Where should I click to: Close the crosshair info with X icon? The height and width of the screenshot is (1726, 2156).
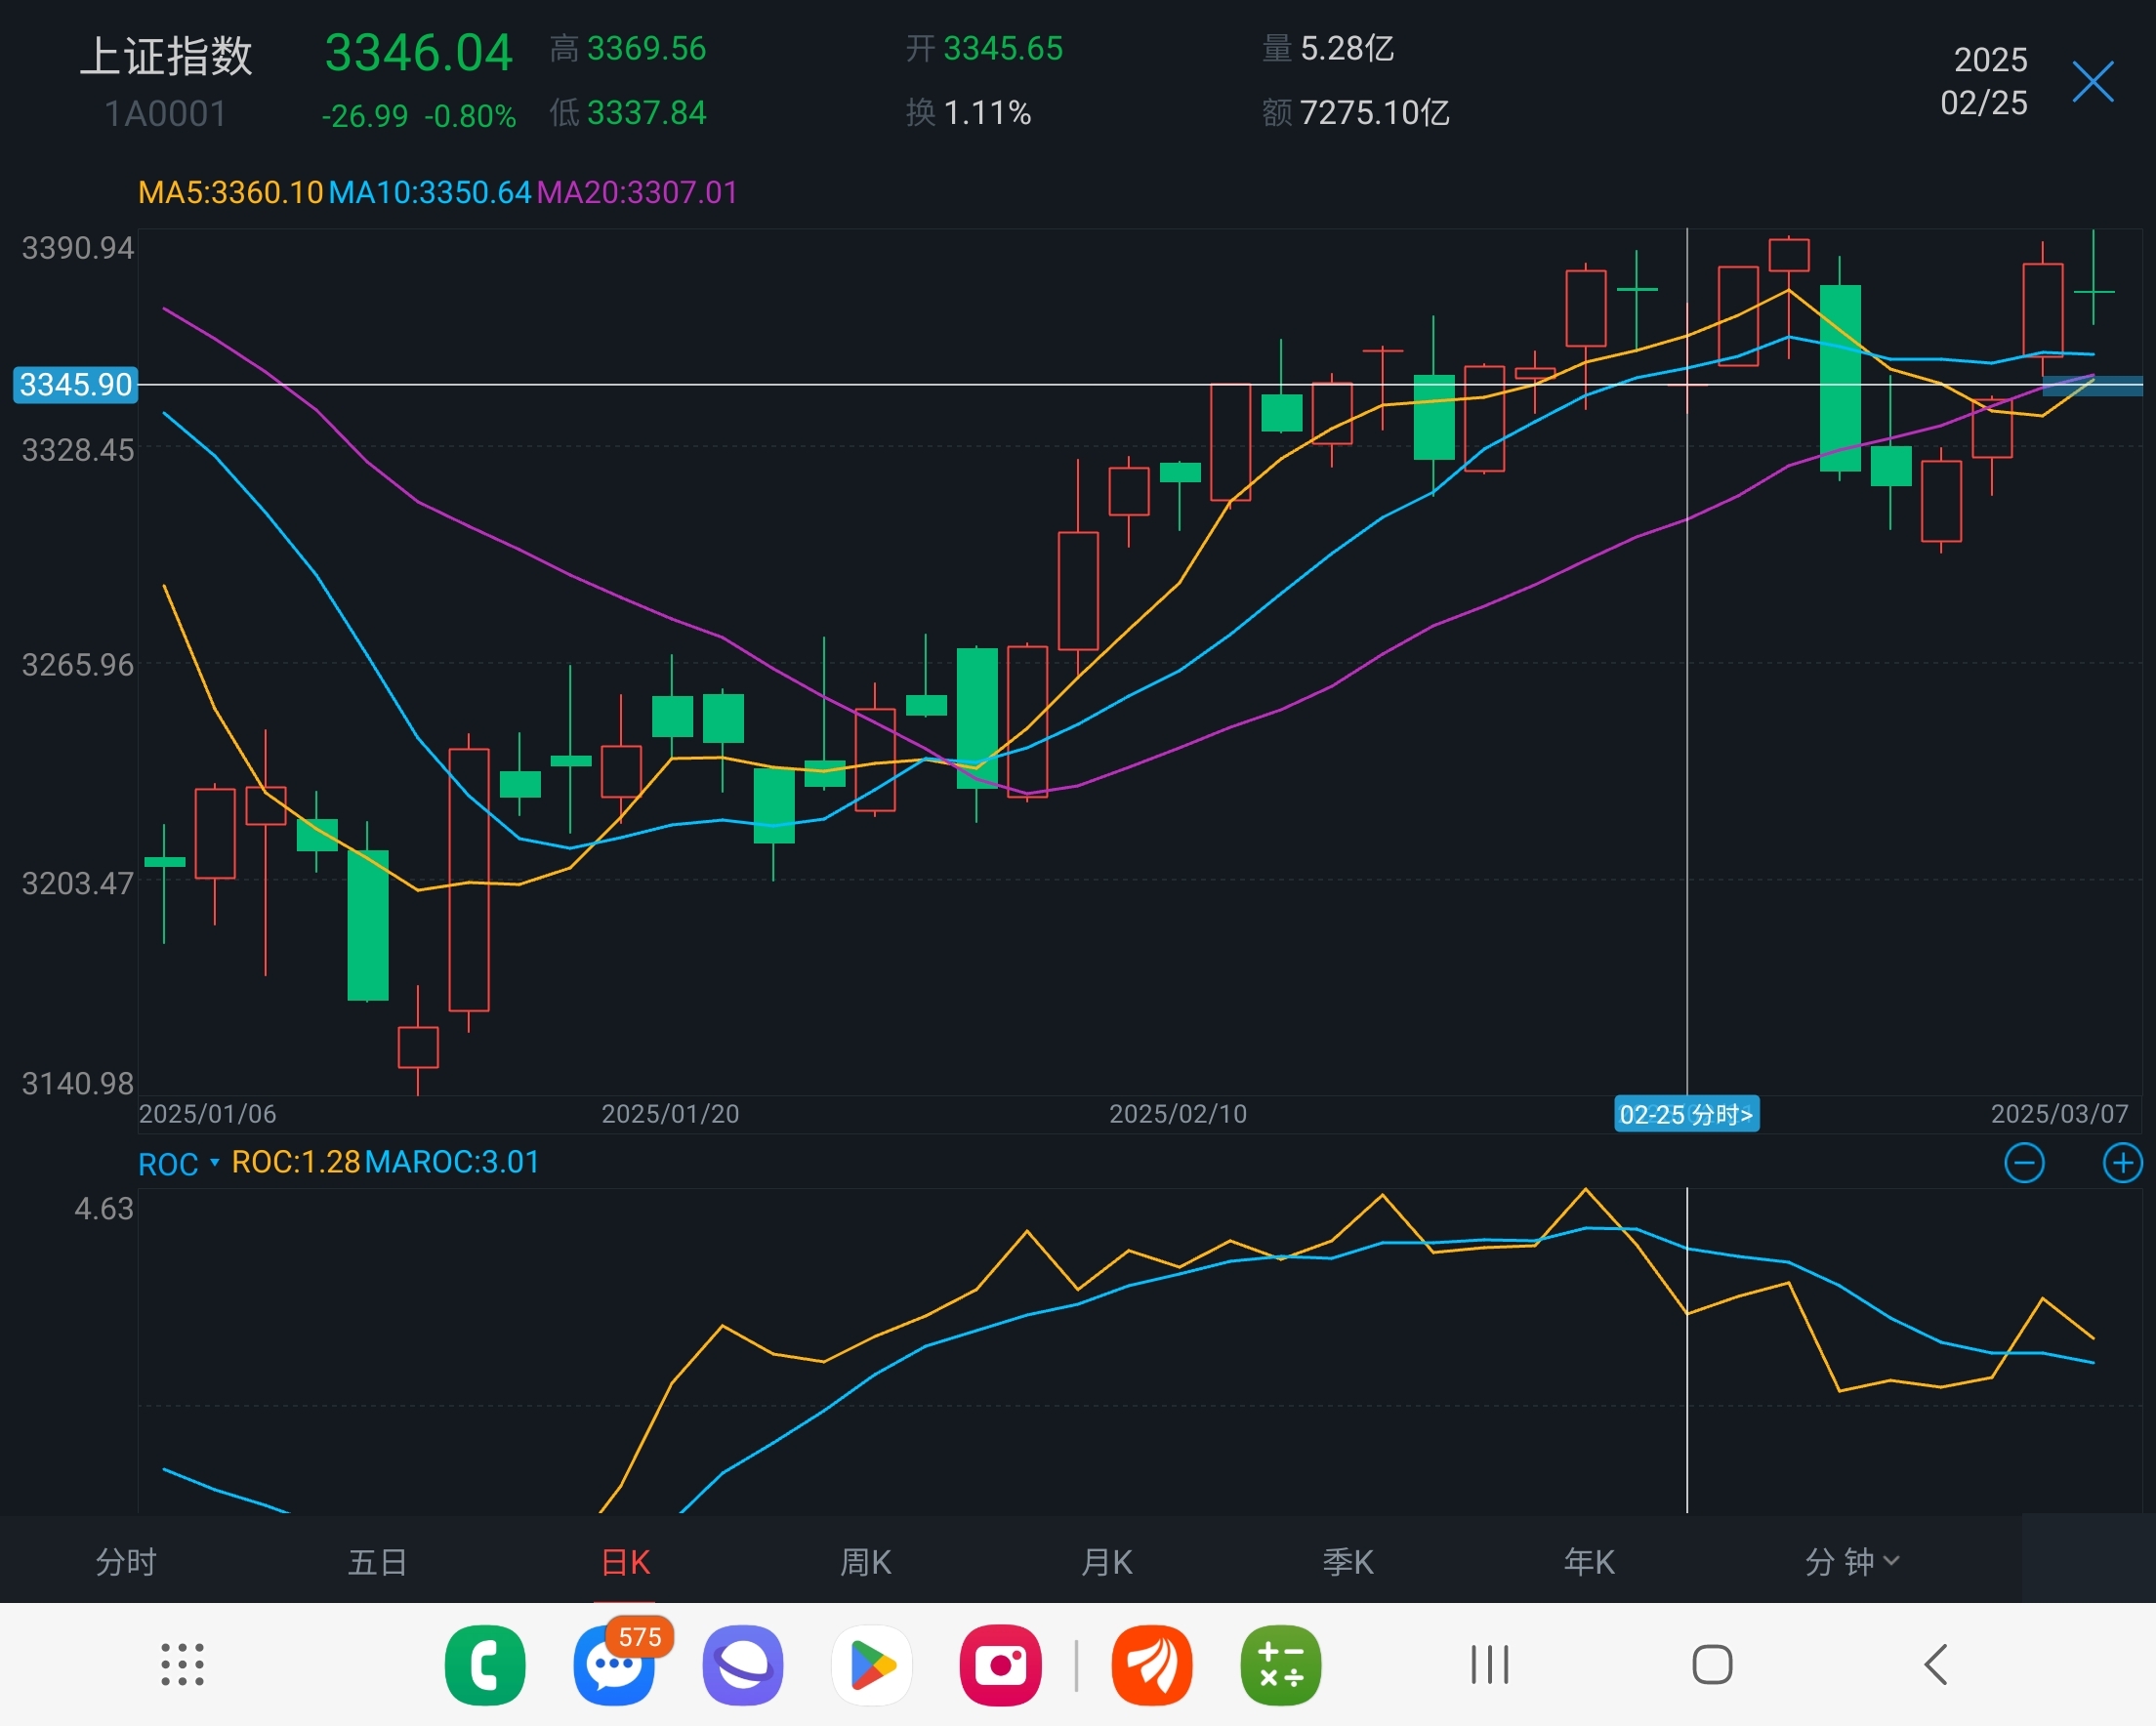point(2092,82)
